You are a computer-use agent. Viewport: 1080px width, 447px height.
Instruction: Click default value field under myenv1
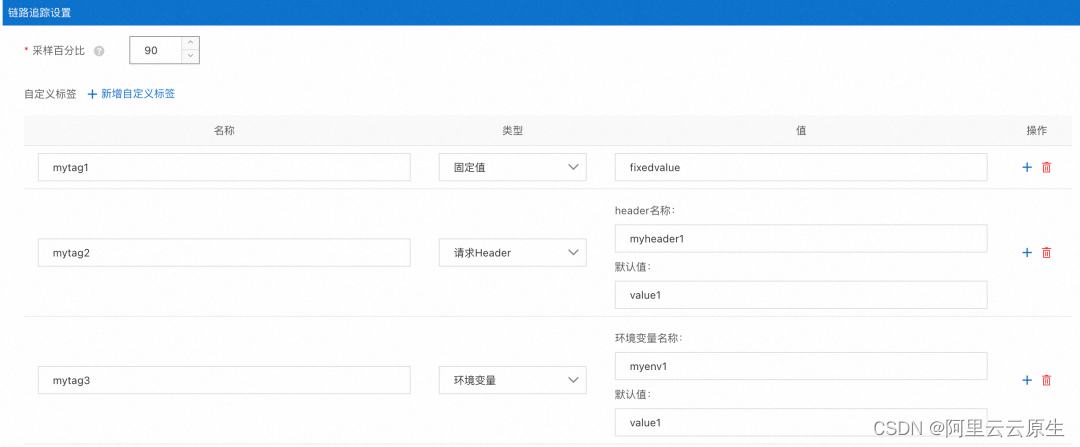801,422
